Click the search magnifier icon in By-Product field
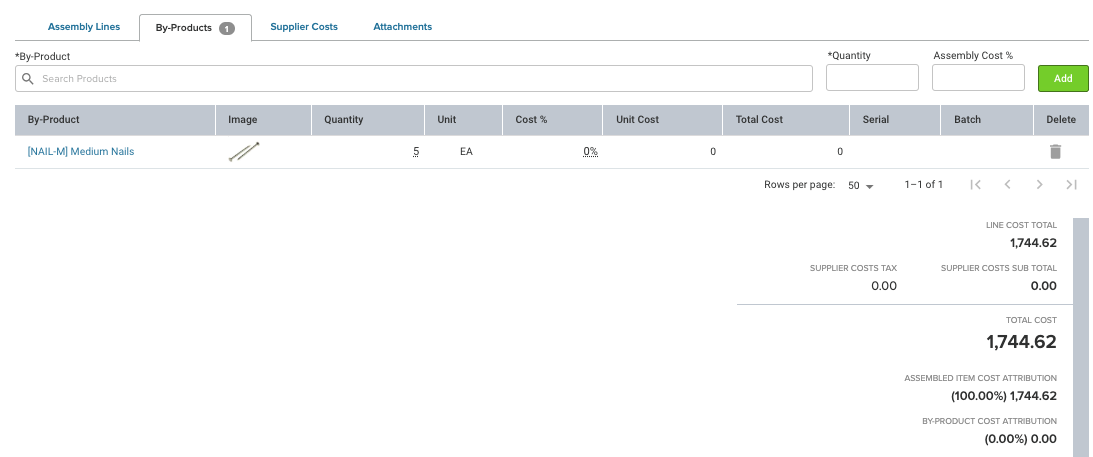The height and width of the screenshot is (457, 1093). (28, 79)
